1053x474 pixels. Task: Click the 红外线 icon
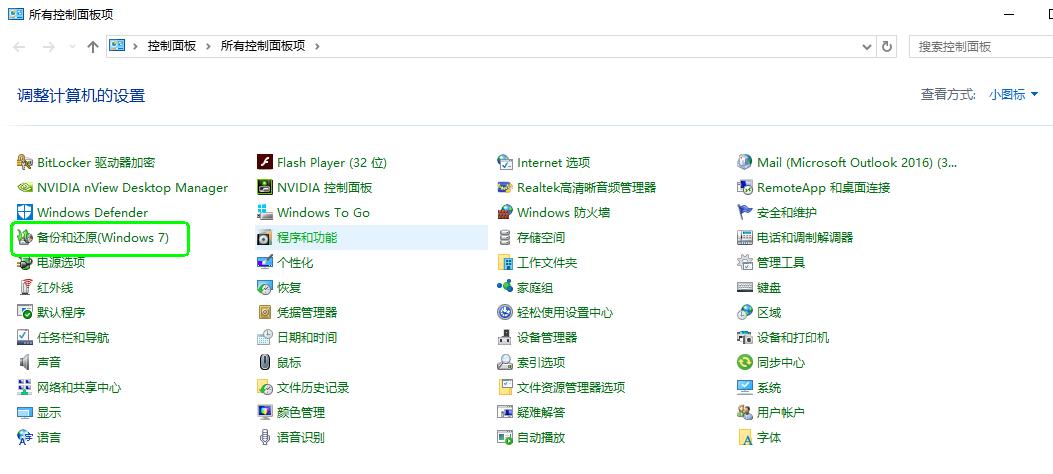coord(25,287)
